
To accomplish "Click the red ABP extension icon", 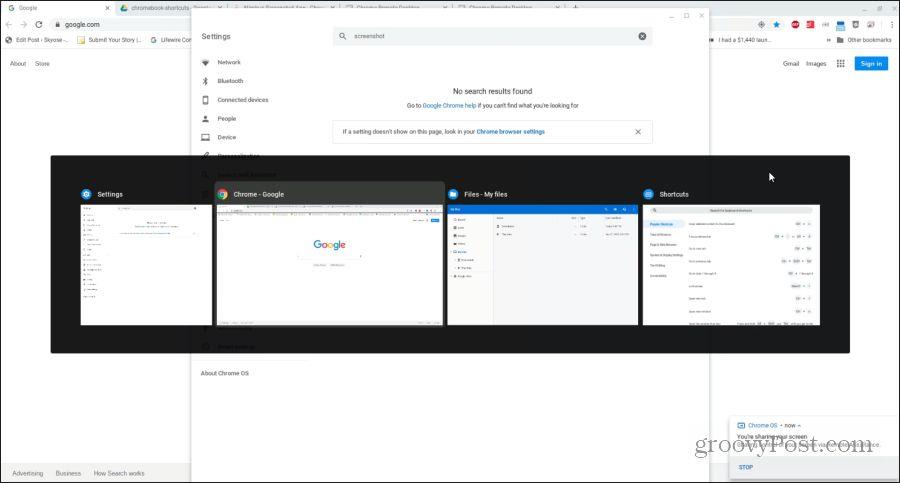I will coord(795,24).
